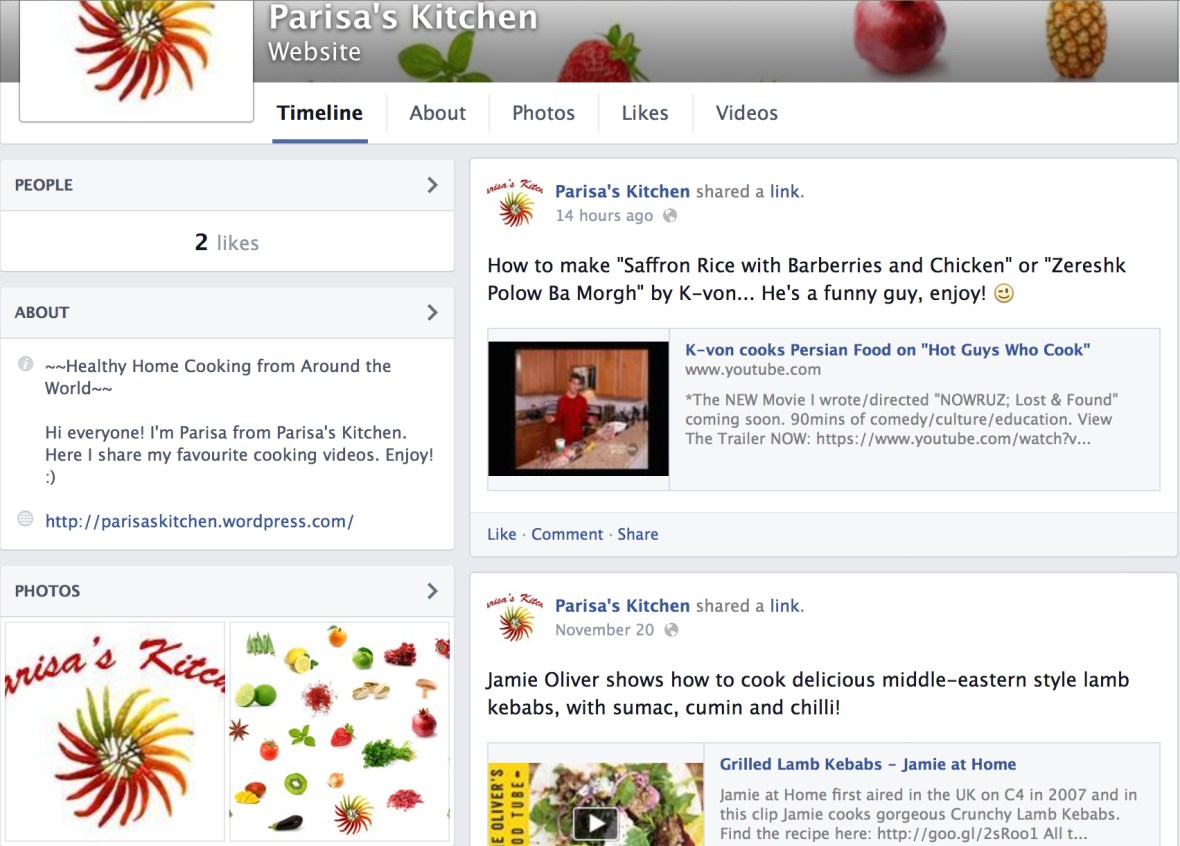Expand the About section chevron

pyautogui.click(x=432, y=312)
